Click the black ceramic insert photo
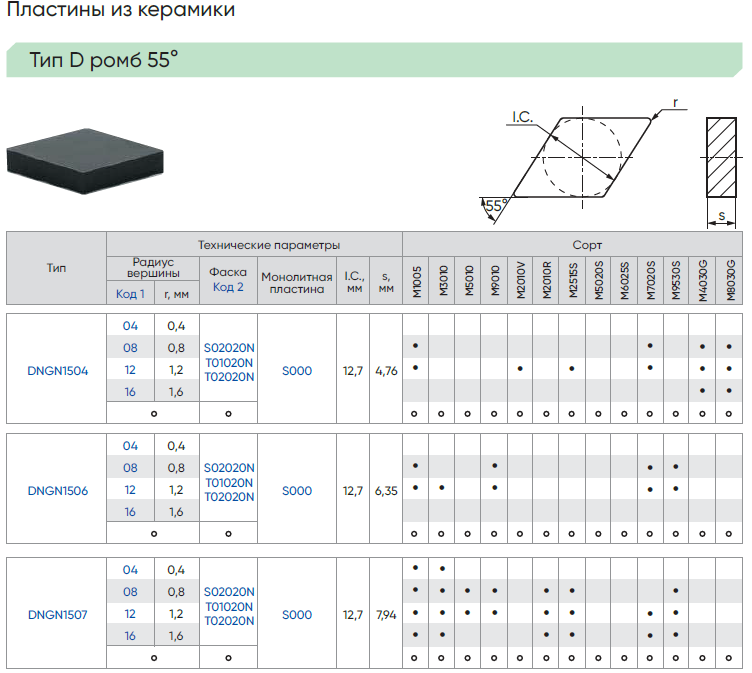The height and width of the screenshot is (673, 752). pyautogui.click(x=85, y=161)
